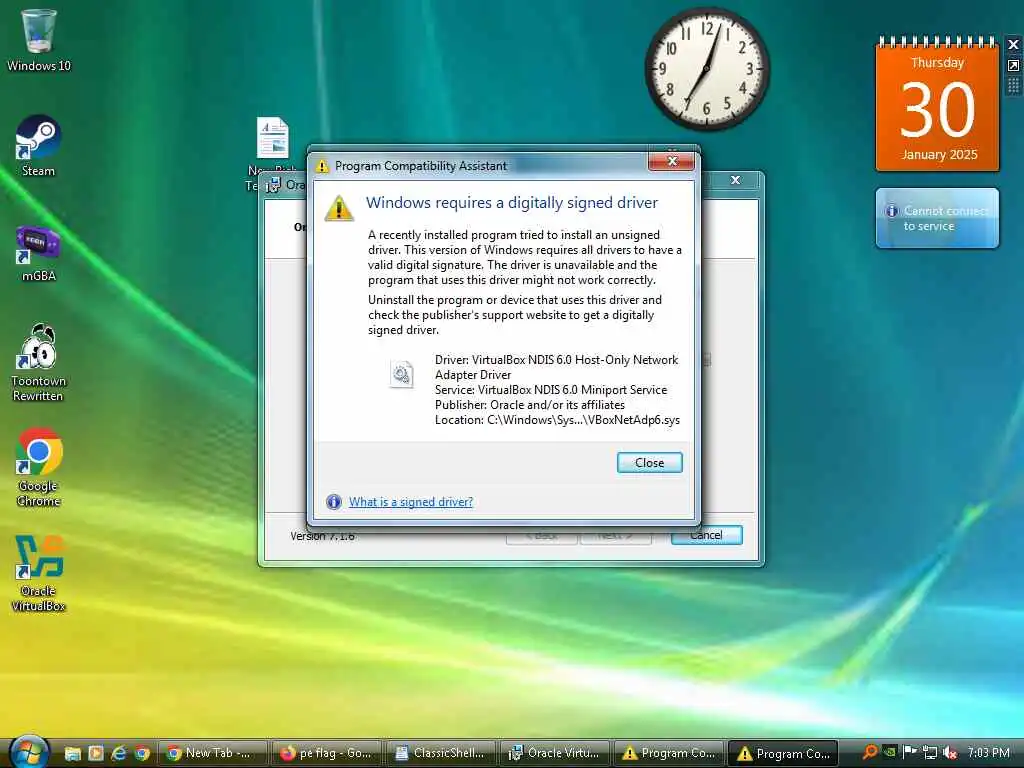
Task: Launch the mGBA desktop shortcut
Action: click(x=39, y=253)
